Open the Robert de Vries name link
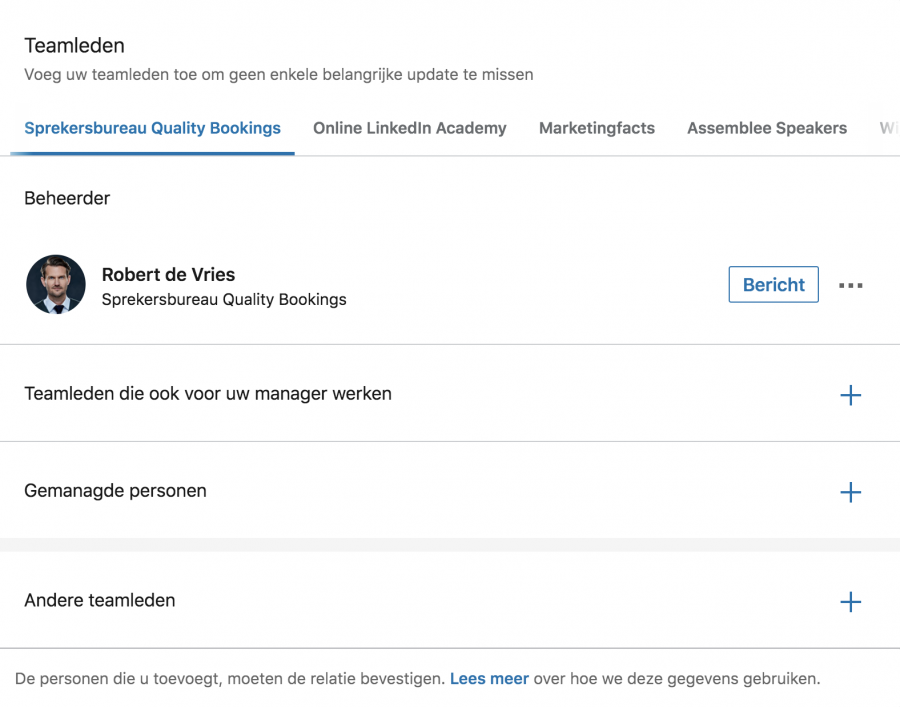900x707 pixels. [x=168, y=275]
